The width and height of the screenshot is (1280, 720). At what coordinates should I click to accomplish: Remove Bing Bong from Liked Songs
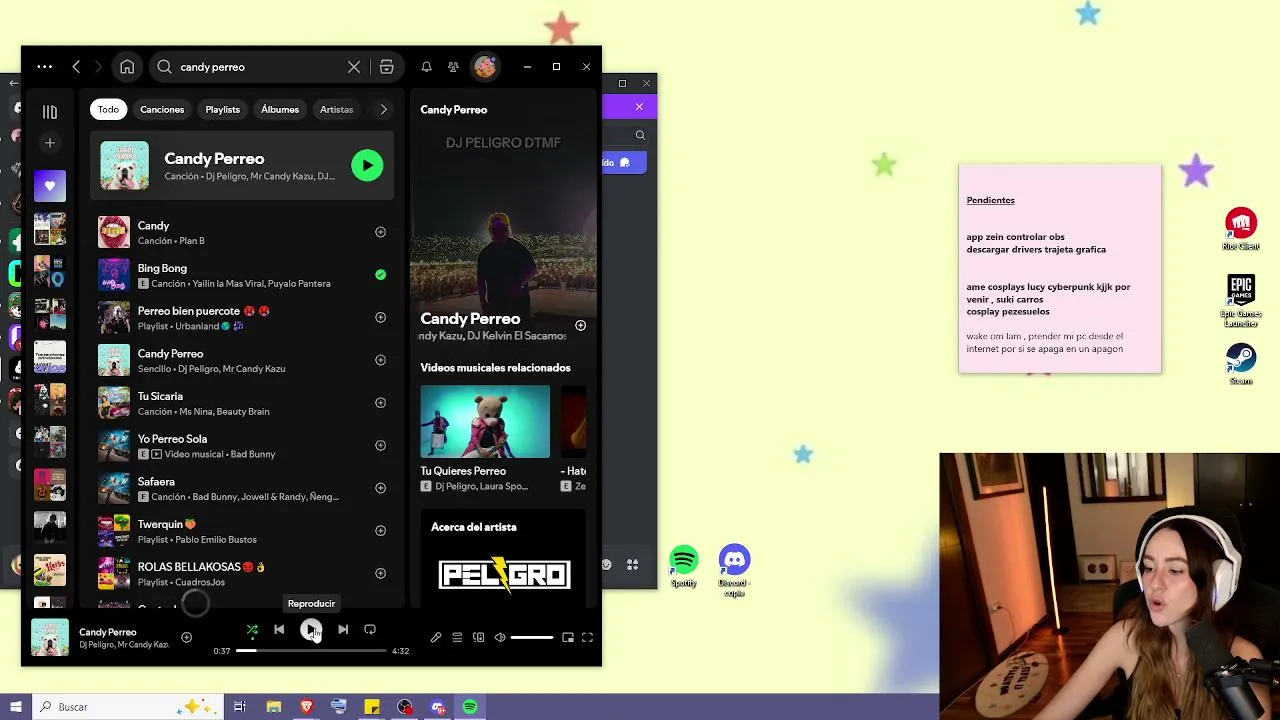pyautogui.click(x=380, y=274)
